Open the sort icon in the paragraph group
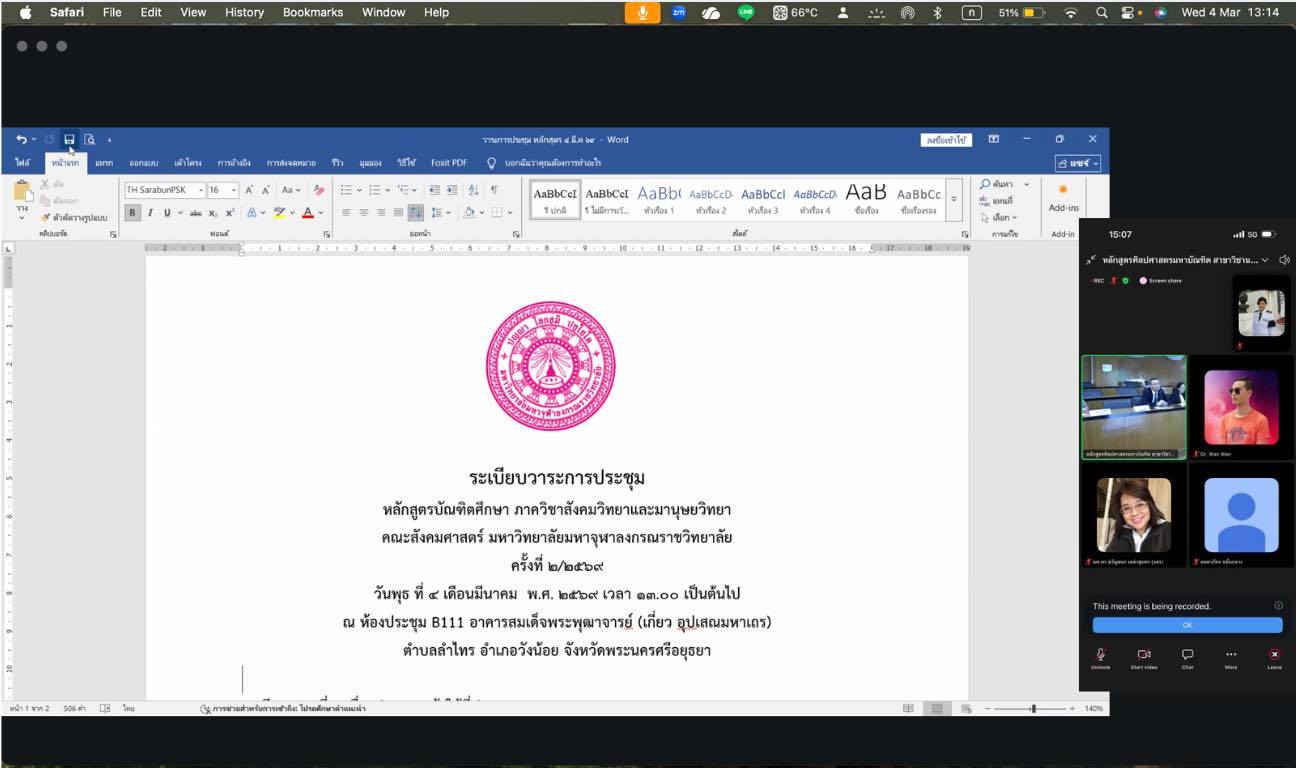Image resolution: width=1296 pixels, height=768 pixels. [x=473, y=190]
